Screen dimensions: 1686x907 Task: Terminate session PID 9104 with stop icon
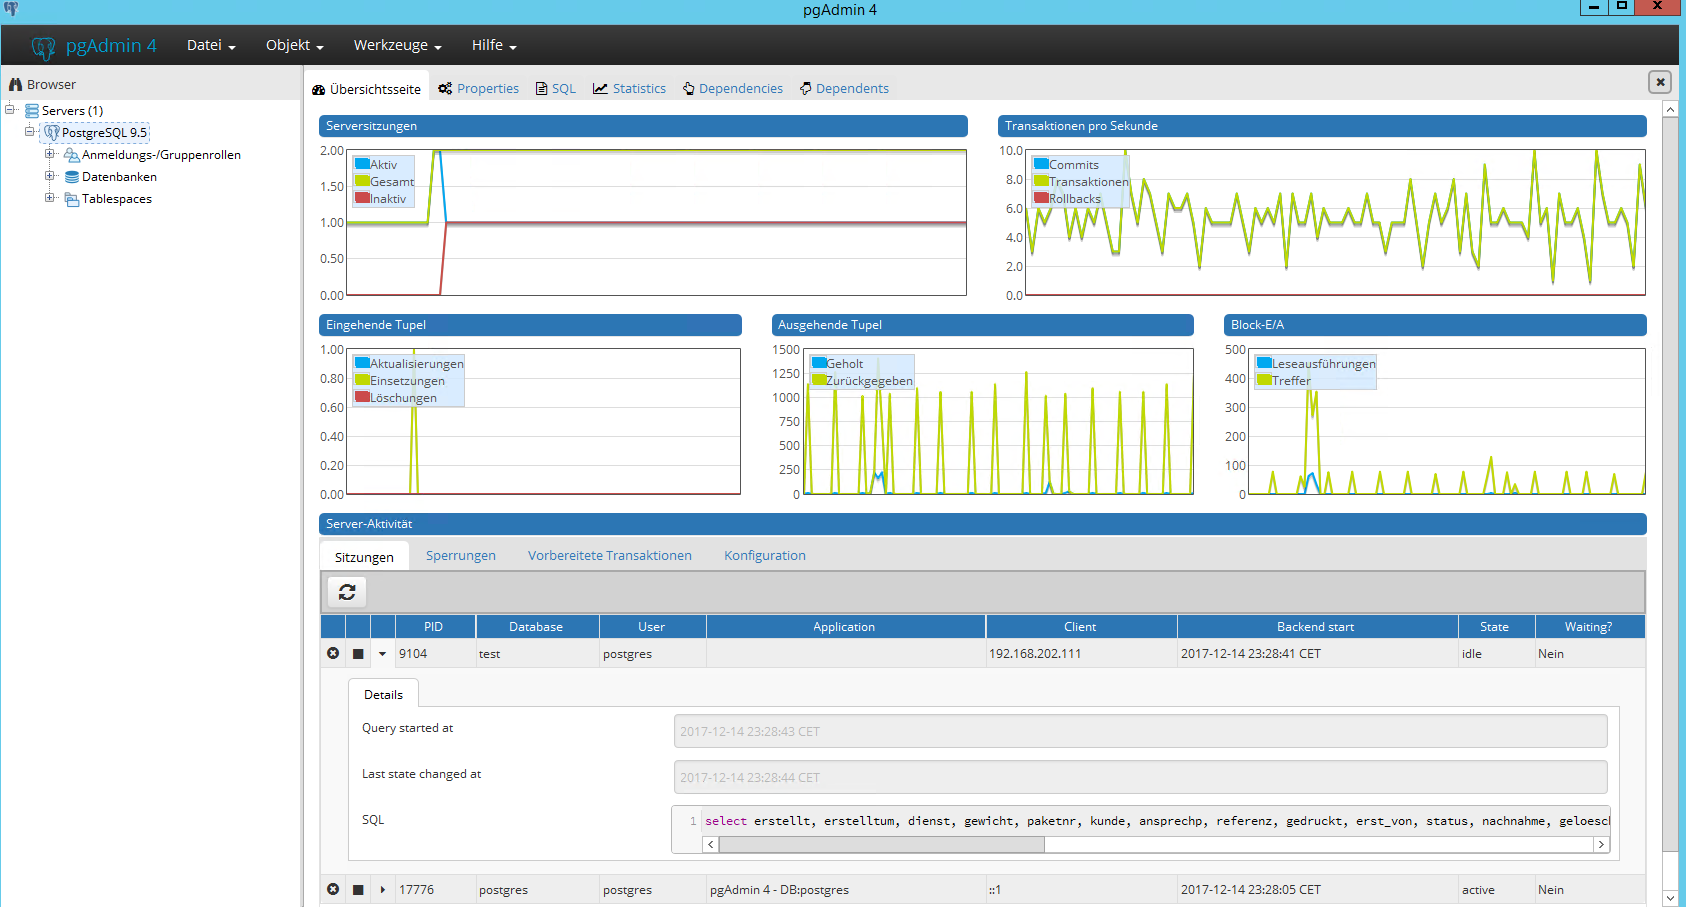(x=358, y=654)
